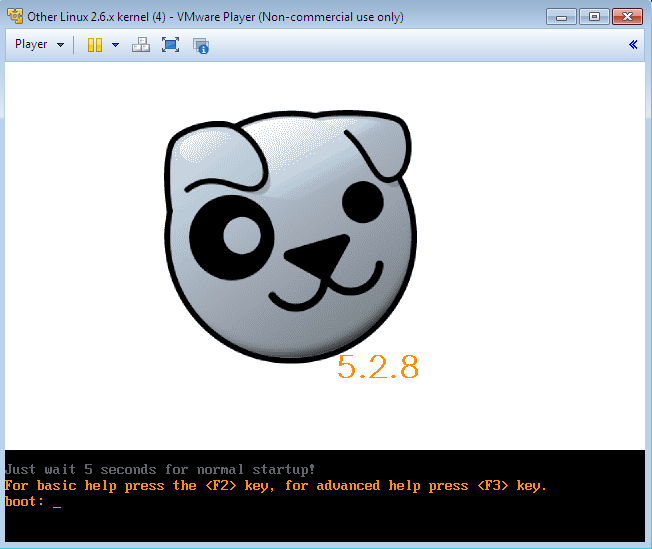
Task: Expand the power options arrow beside the pause button
Action: click(115, 45)
